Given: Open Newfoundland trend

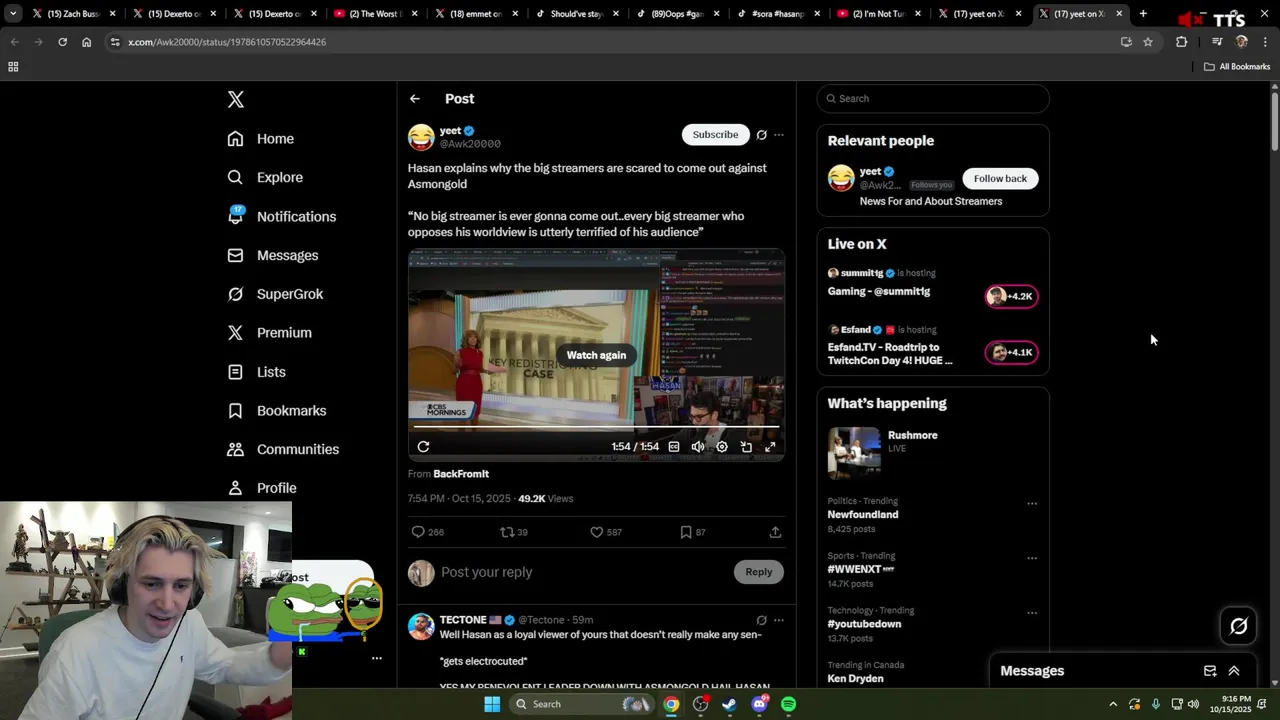Looking at the screenshot, I should tap(863, 515).
